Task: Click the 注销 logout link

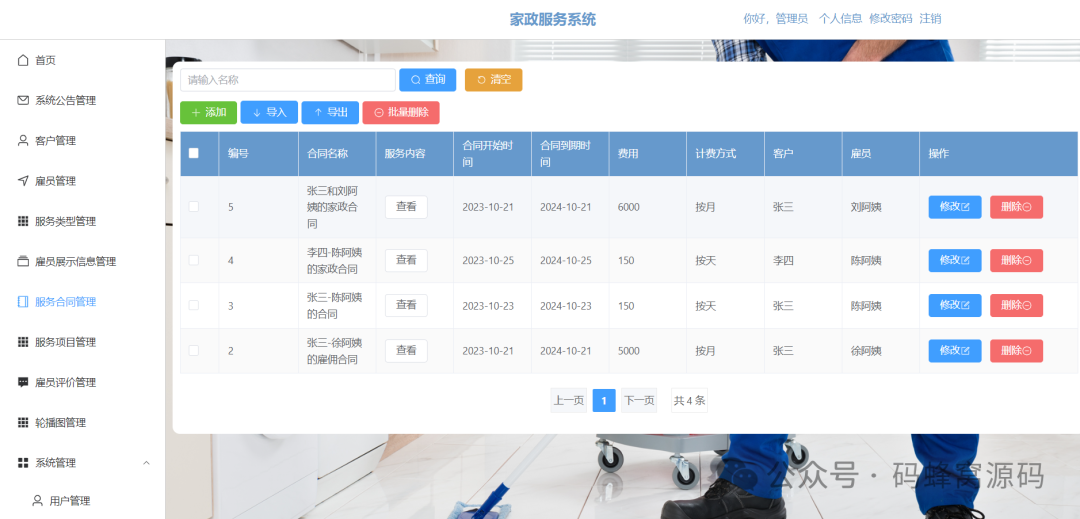Action: [931, 19]
